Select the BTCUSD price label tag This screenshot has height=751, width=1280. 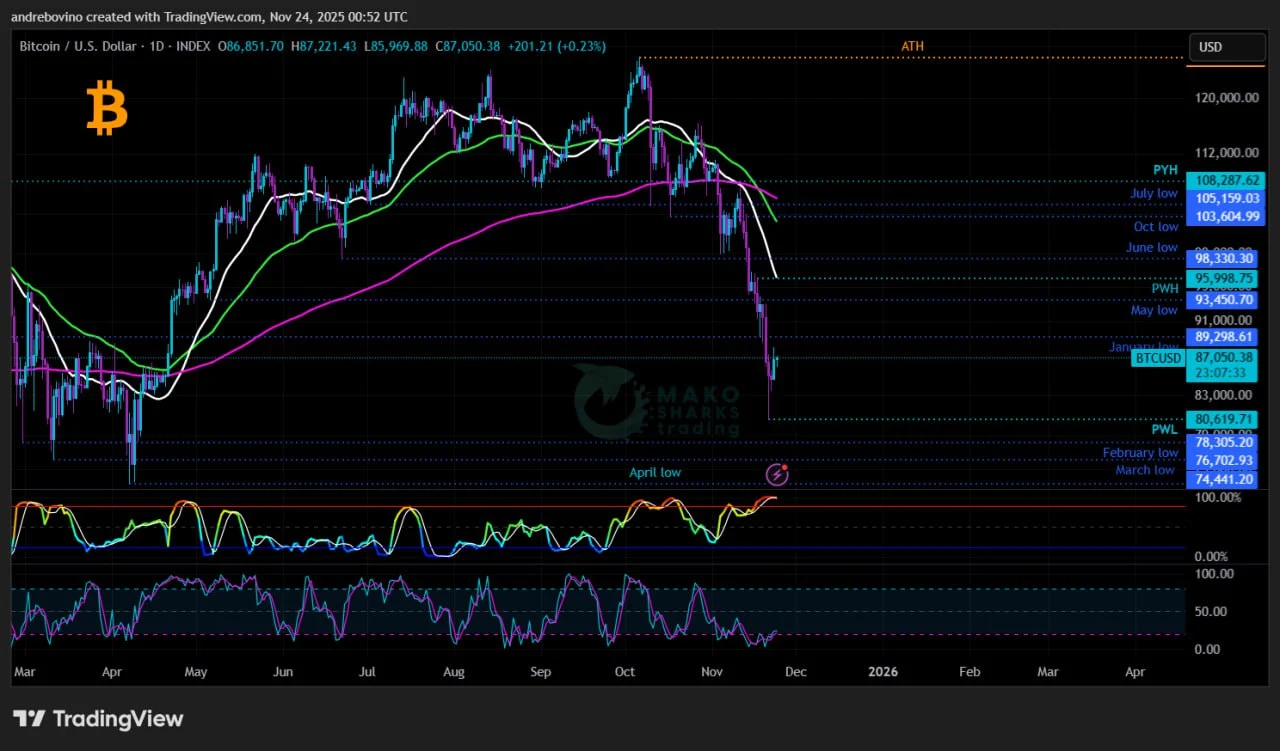point(1157,358)
